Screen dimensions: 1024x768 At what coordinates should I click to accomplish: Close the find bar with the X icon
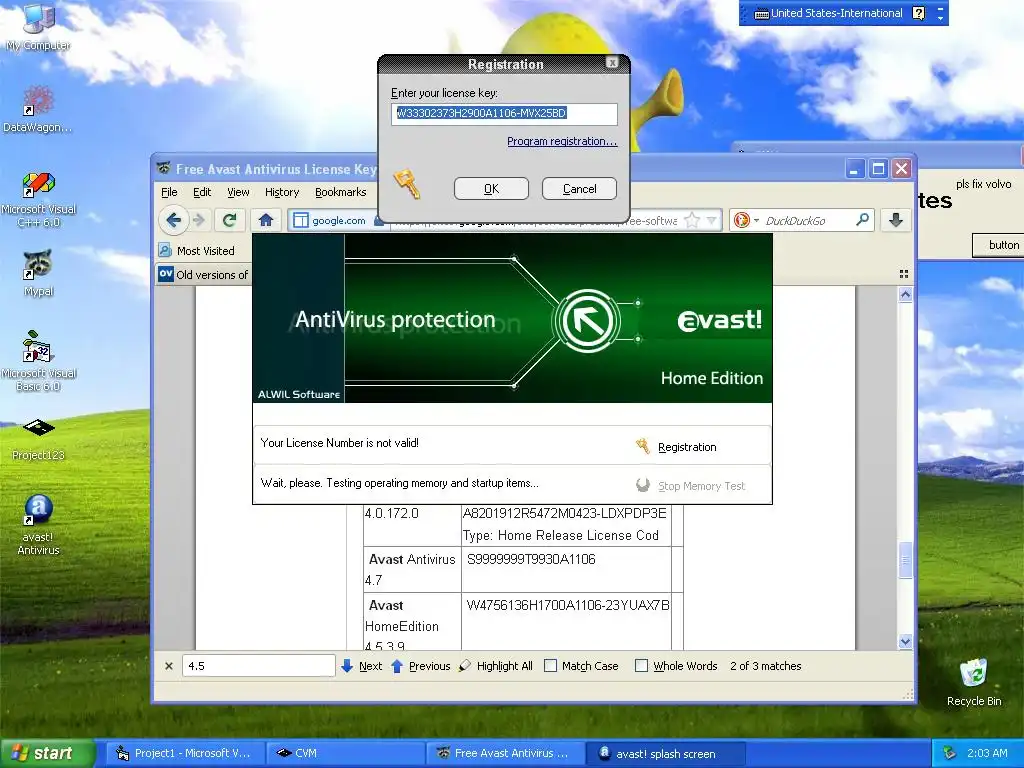[x=168, y=666]
